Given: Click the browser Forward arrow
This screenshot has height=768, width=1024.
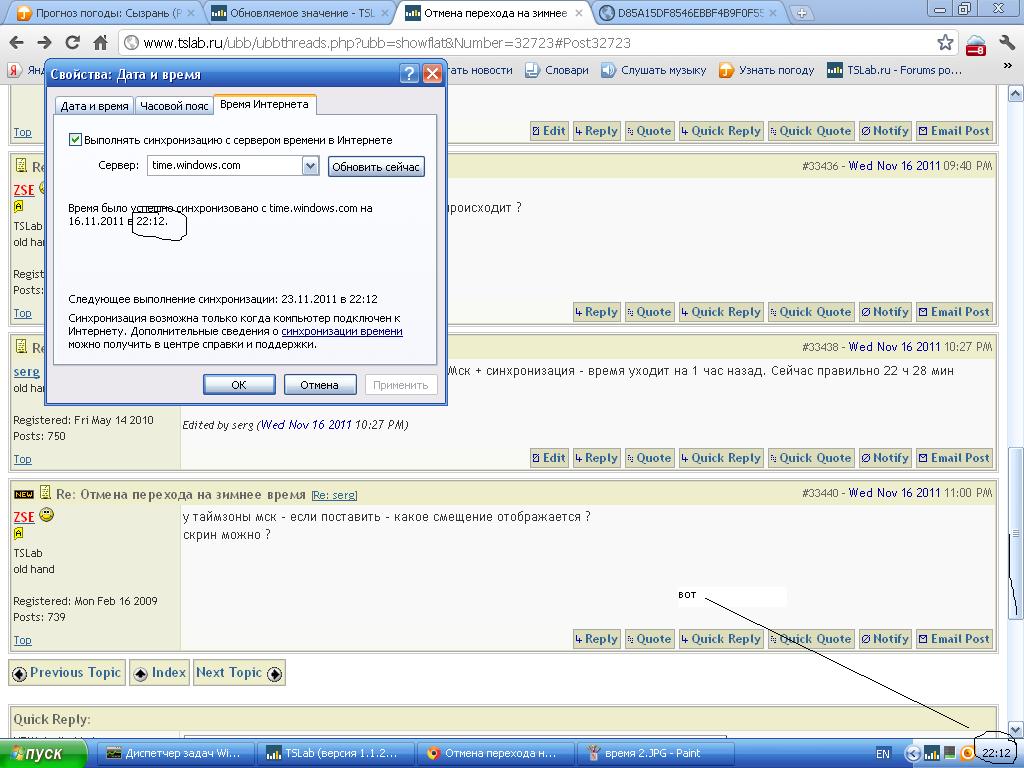Looking at the screenshot, I should pyautogui.click(x=44, y=42).
